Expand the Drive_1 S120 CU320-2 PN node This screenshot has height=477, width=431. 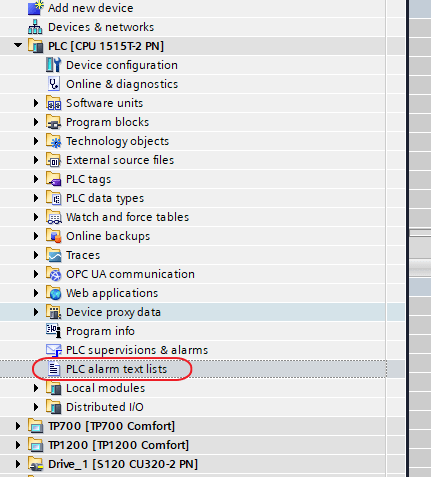pyautogui.click(x=18, y=464)
